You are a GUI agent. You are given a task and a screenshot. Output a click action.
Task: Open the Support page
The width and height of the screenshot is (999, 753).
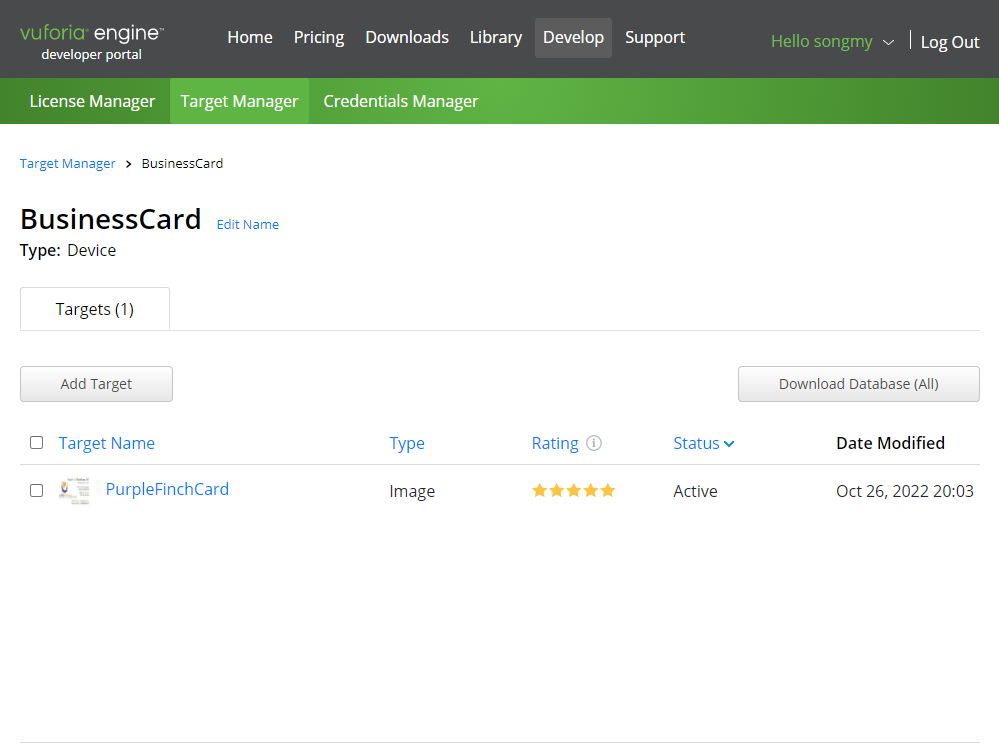pyautogui.click(x=655, y=38)
